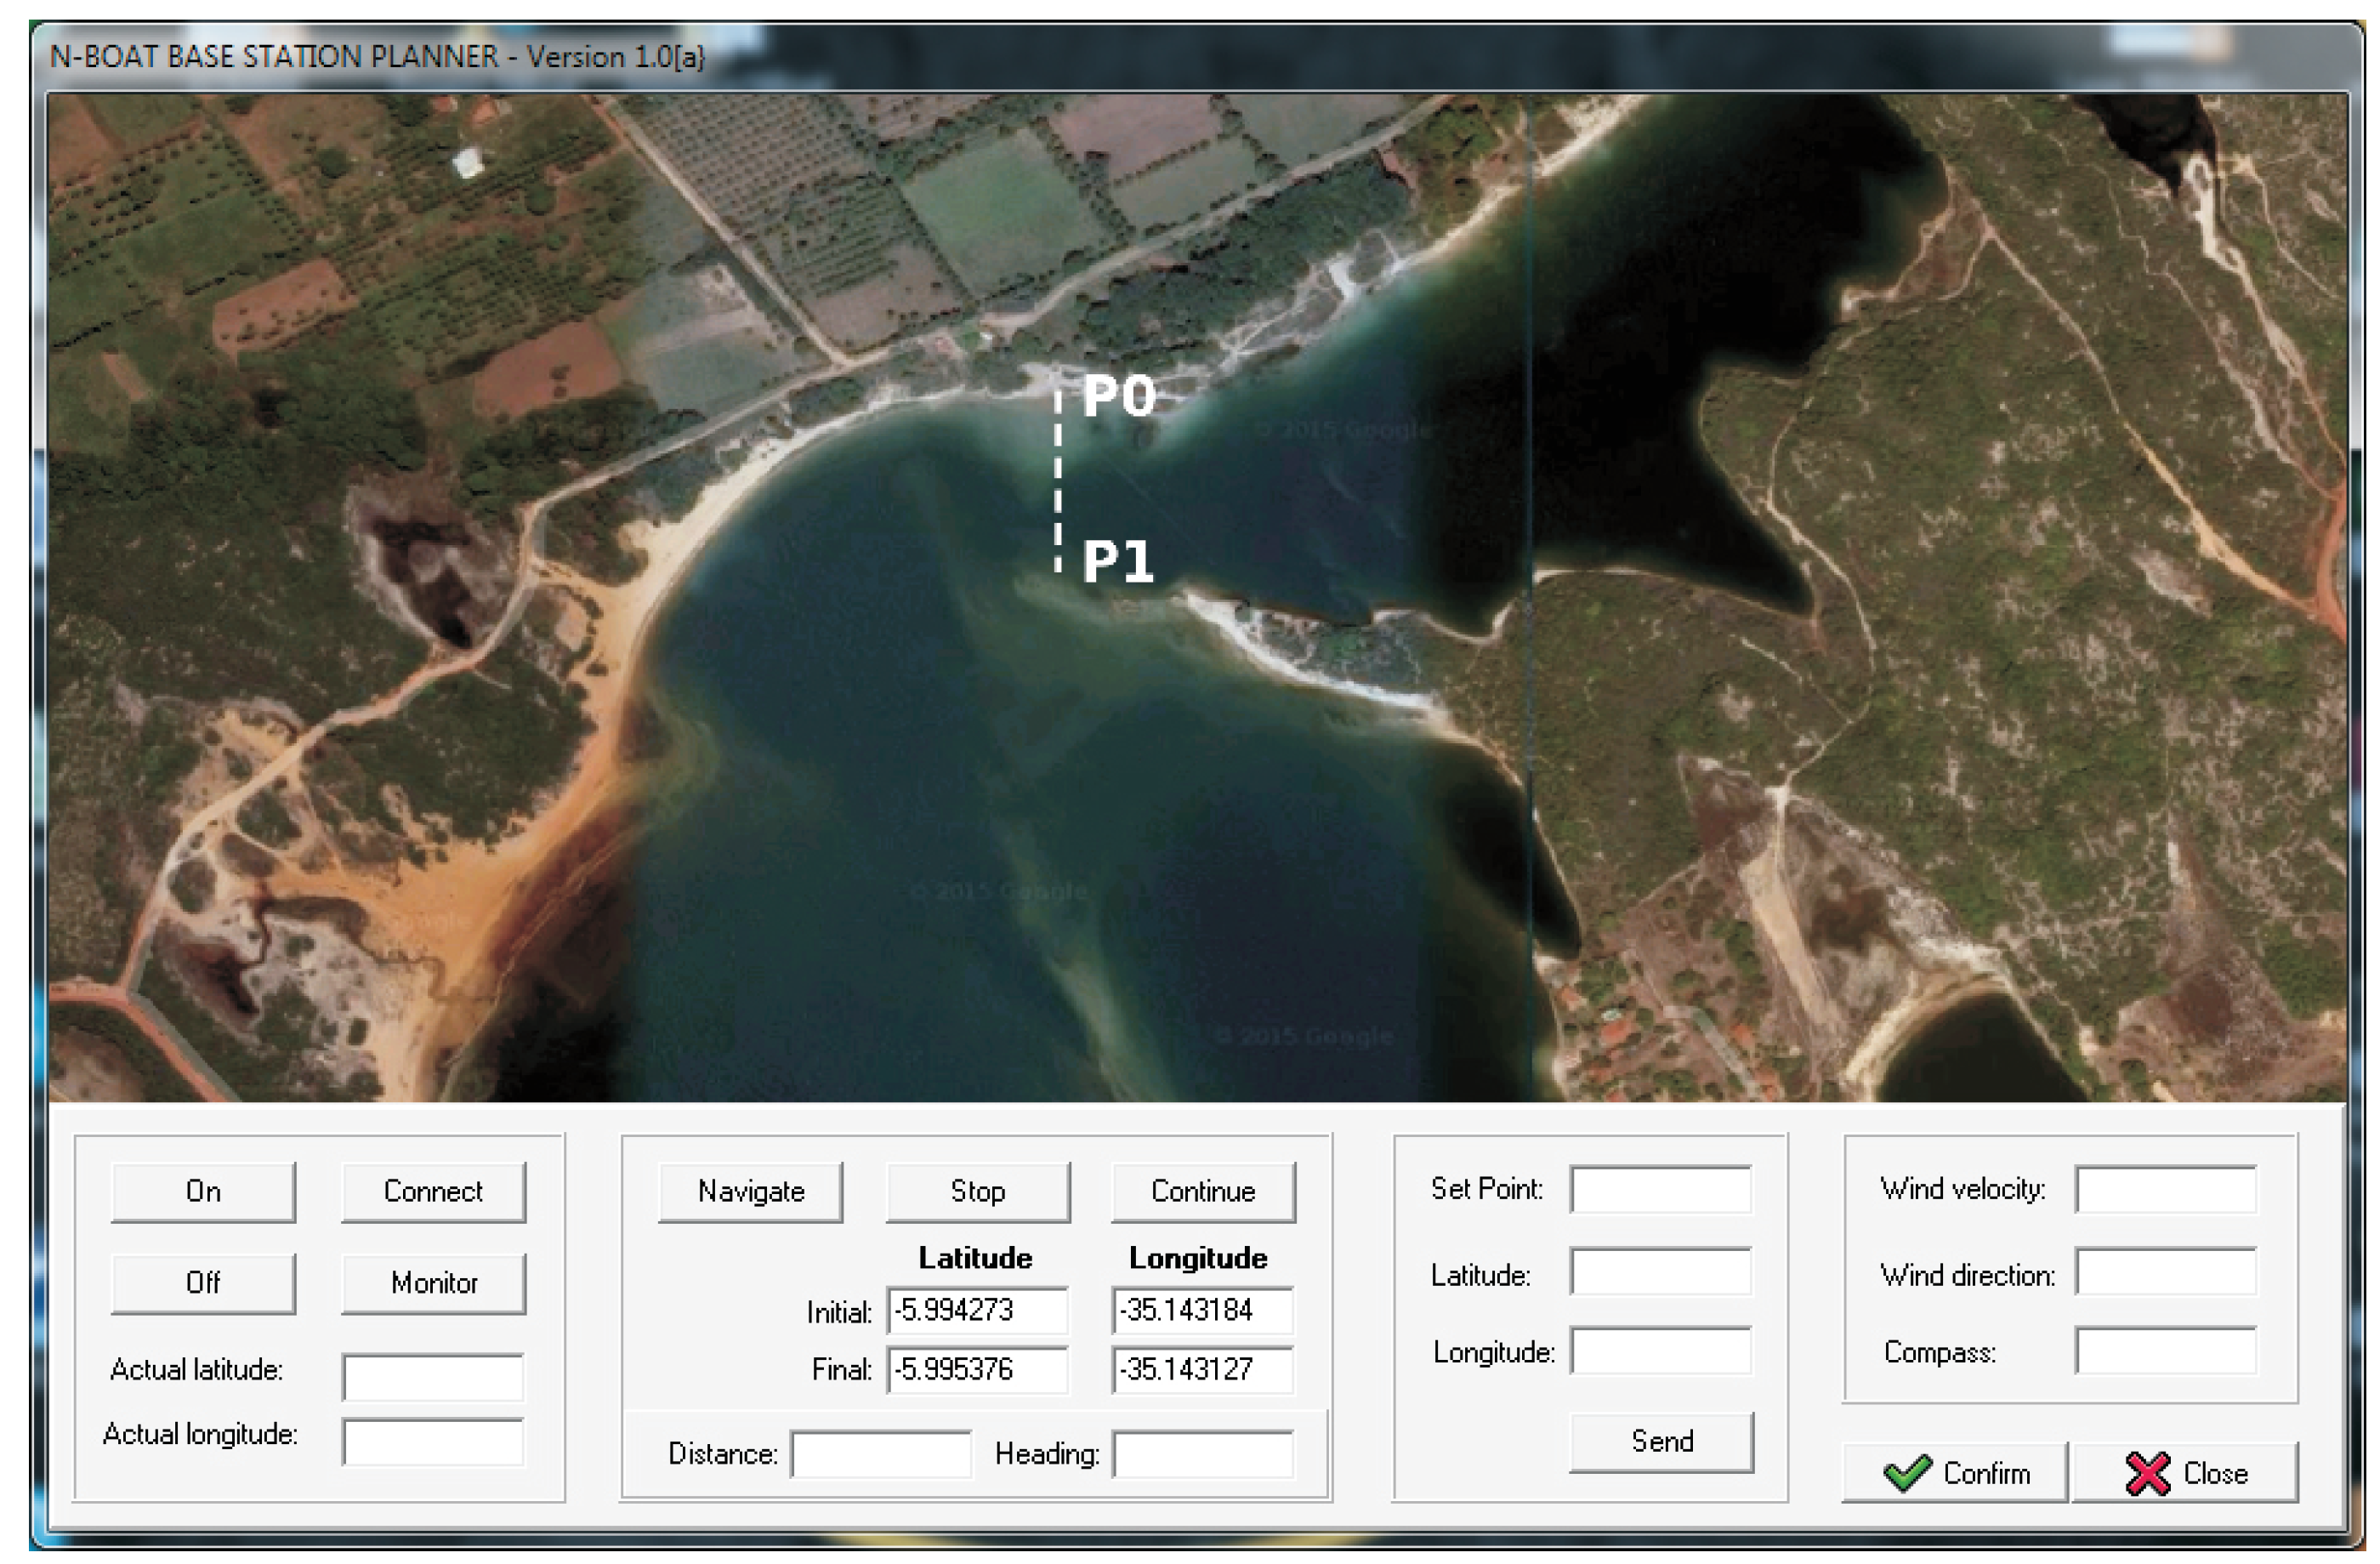Click the P0 waypoint on the map
The image size is (2380, 1564).
point(1117,397)
